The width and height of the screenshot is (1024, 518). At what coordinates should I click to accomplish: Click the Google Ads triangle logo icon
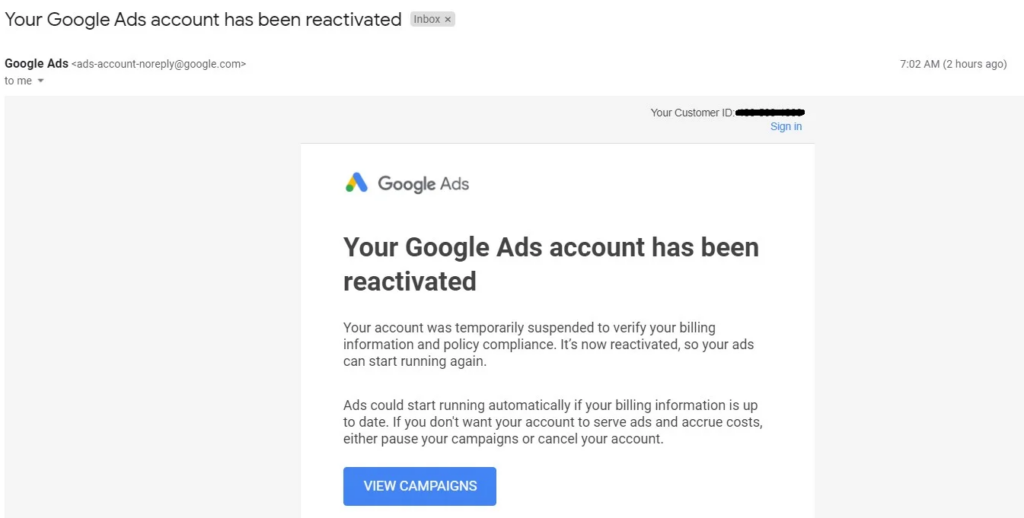[356, 183]
